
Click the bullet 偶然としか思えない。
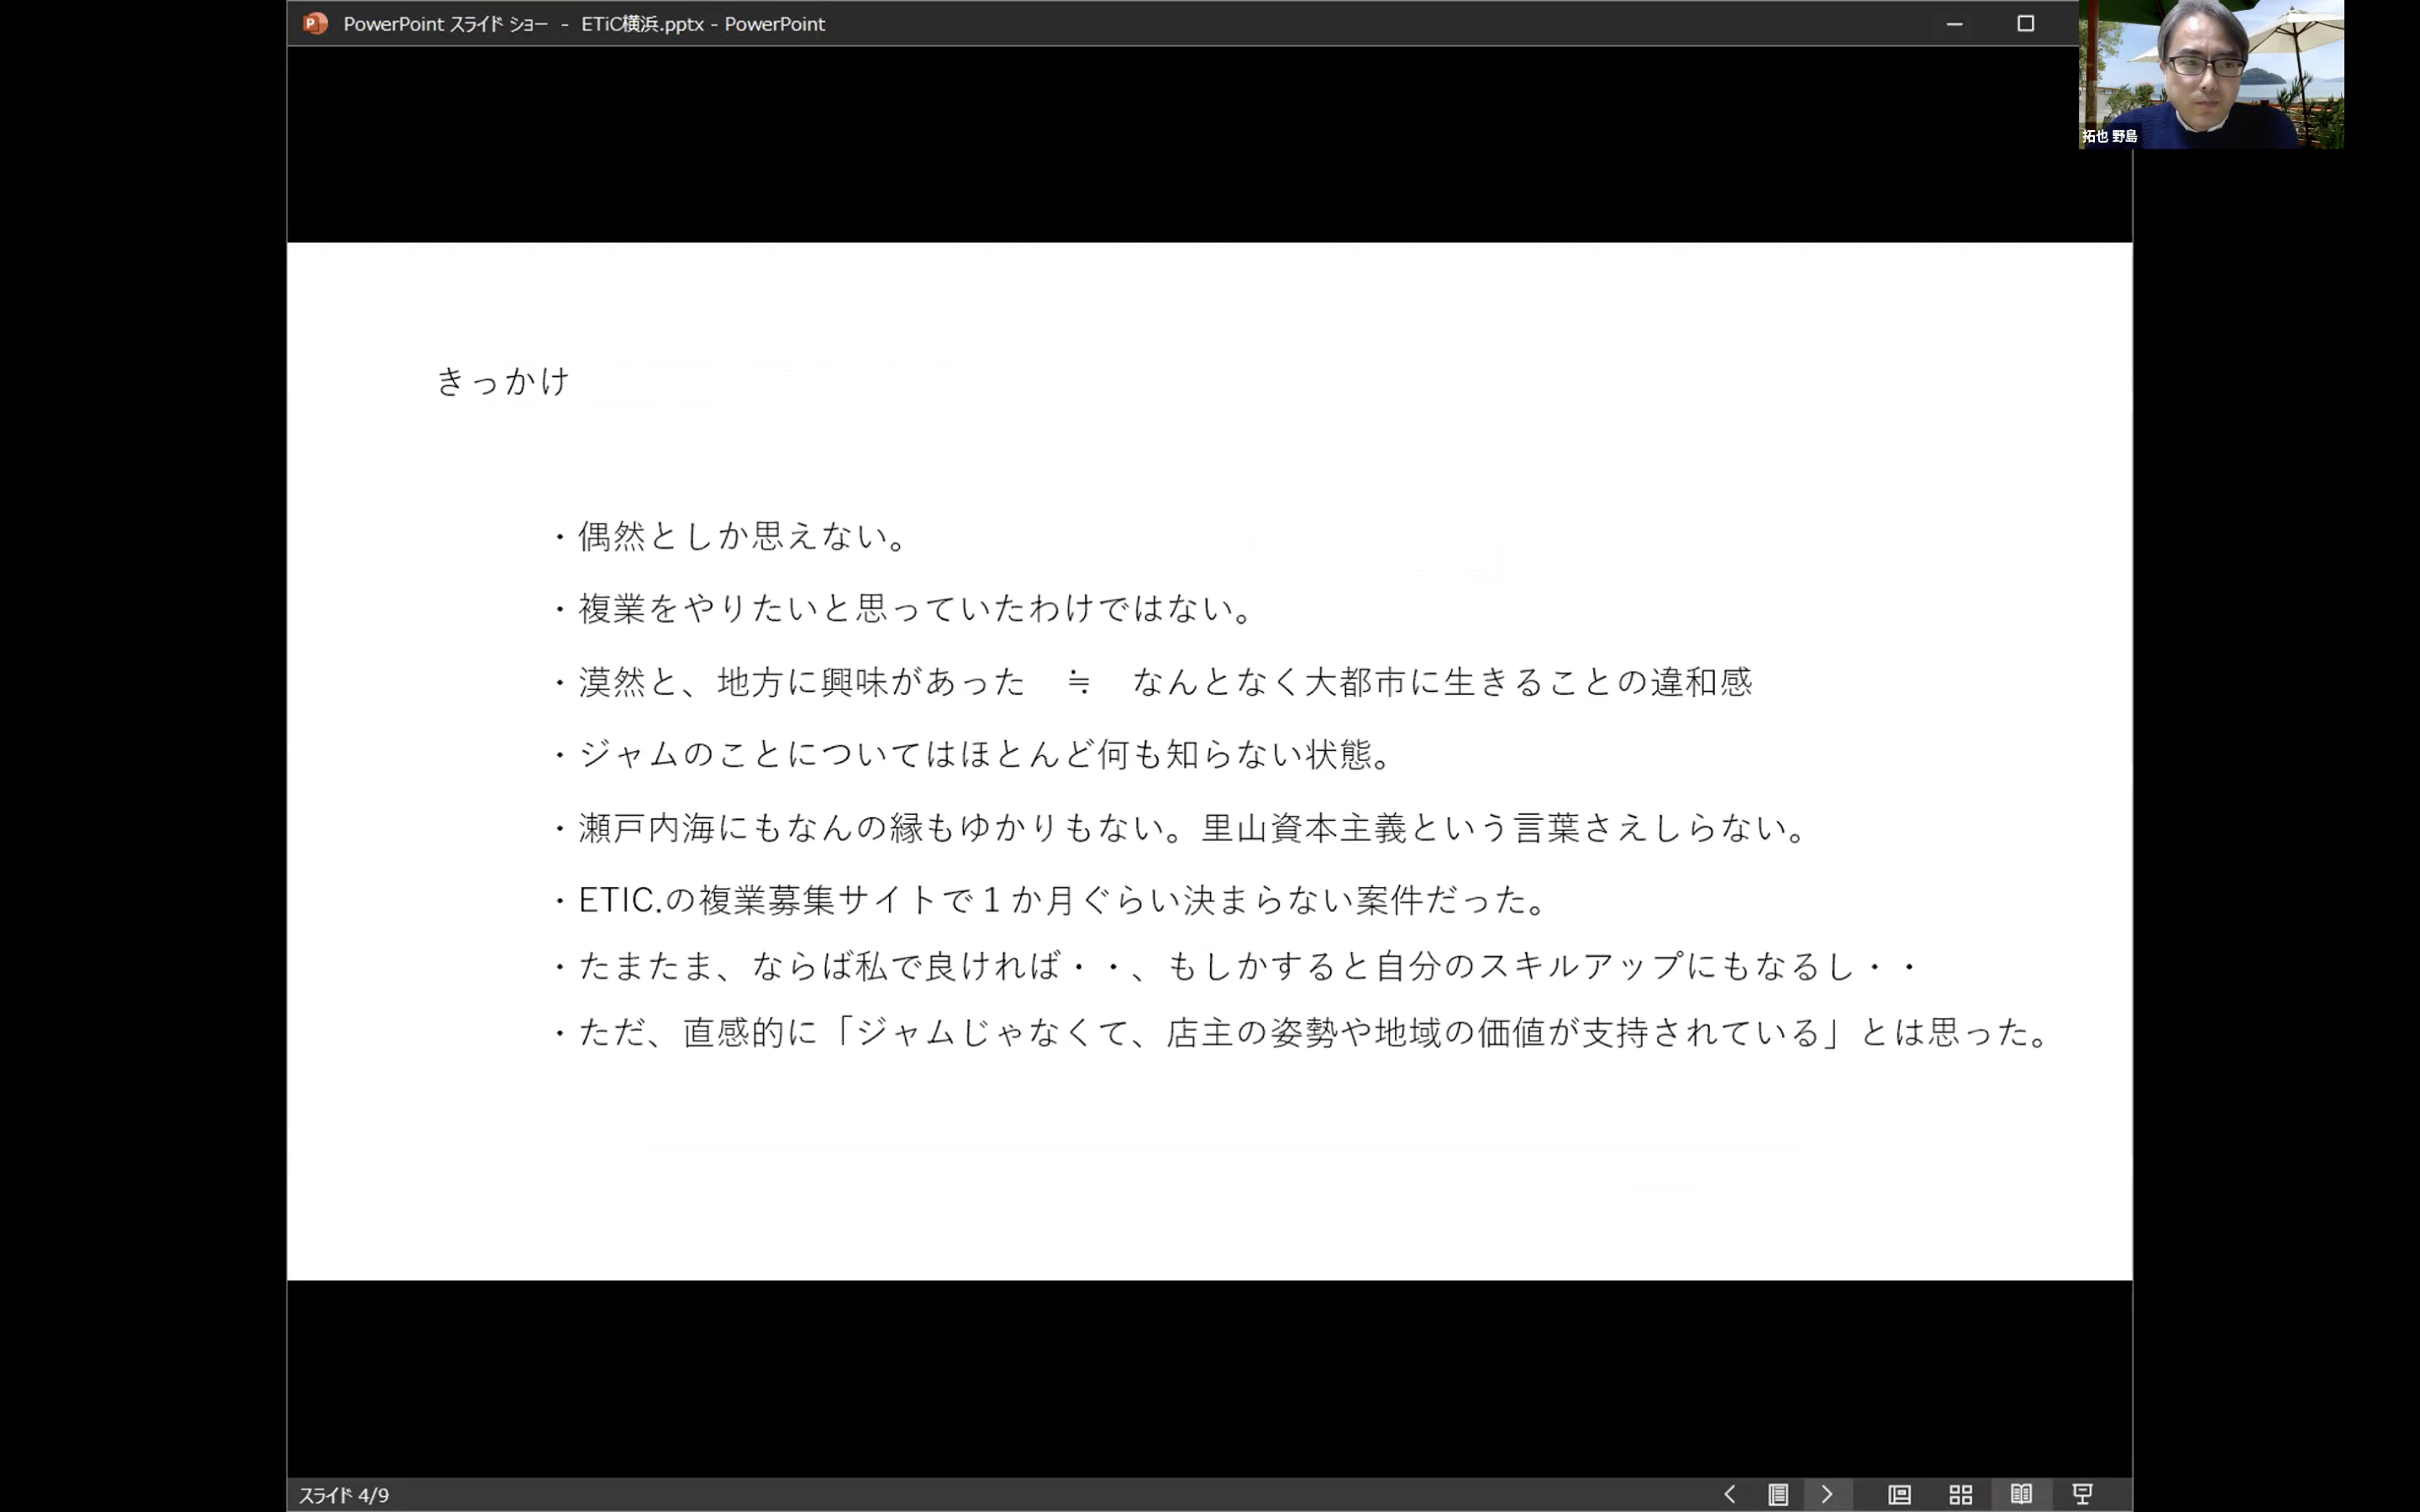click(x=740, y=536)
